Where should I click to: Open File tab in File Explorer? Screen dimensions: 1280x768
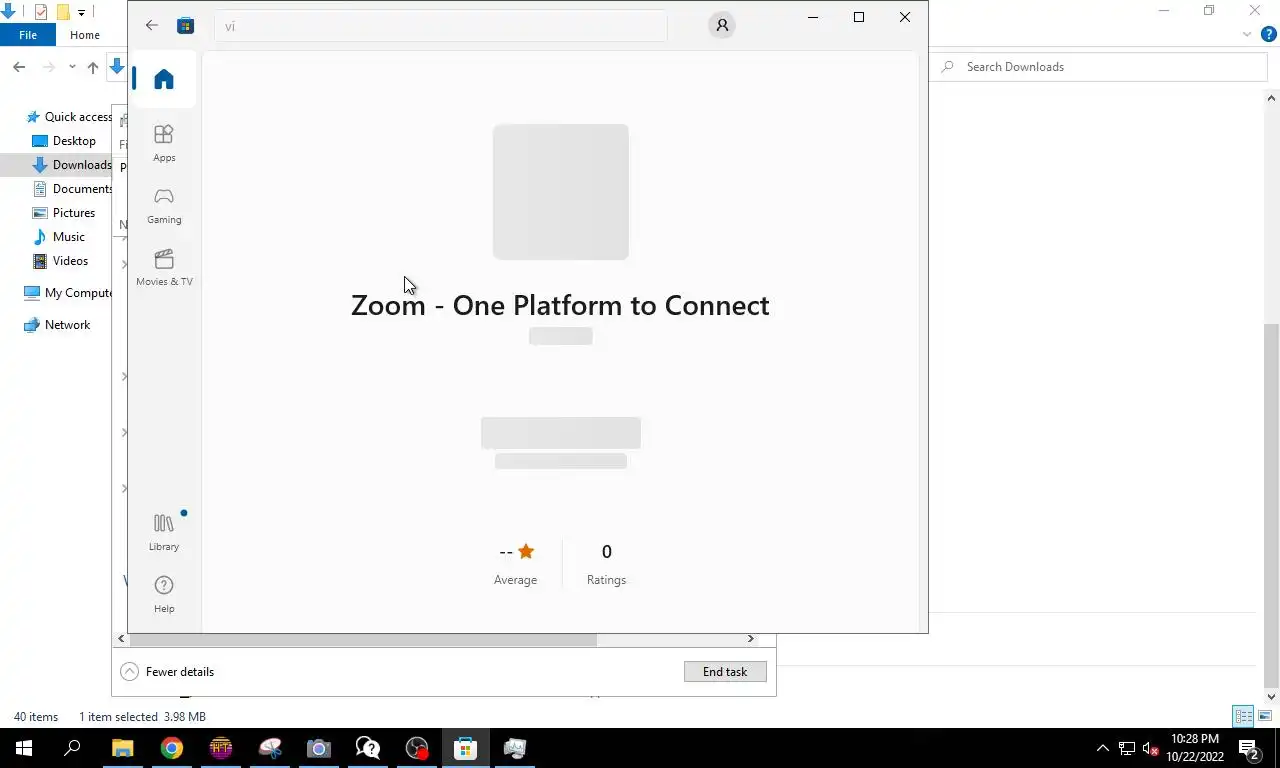click(x=28, y=35)
